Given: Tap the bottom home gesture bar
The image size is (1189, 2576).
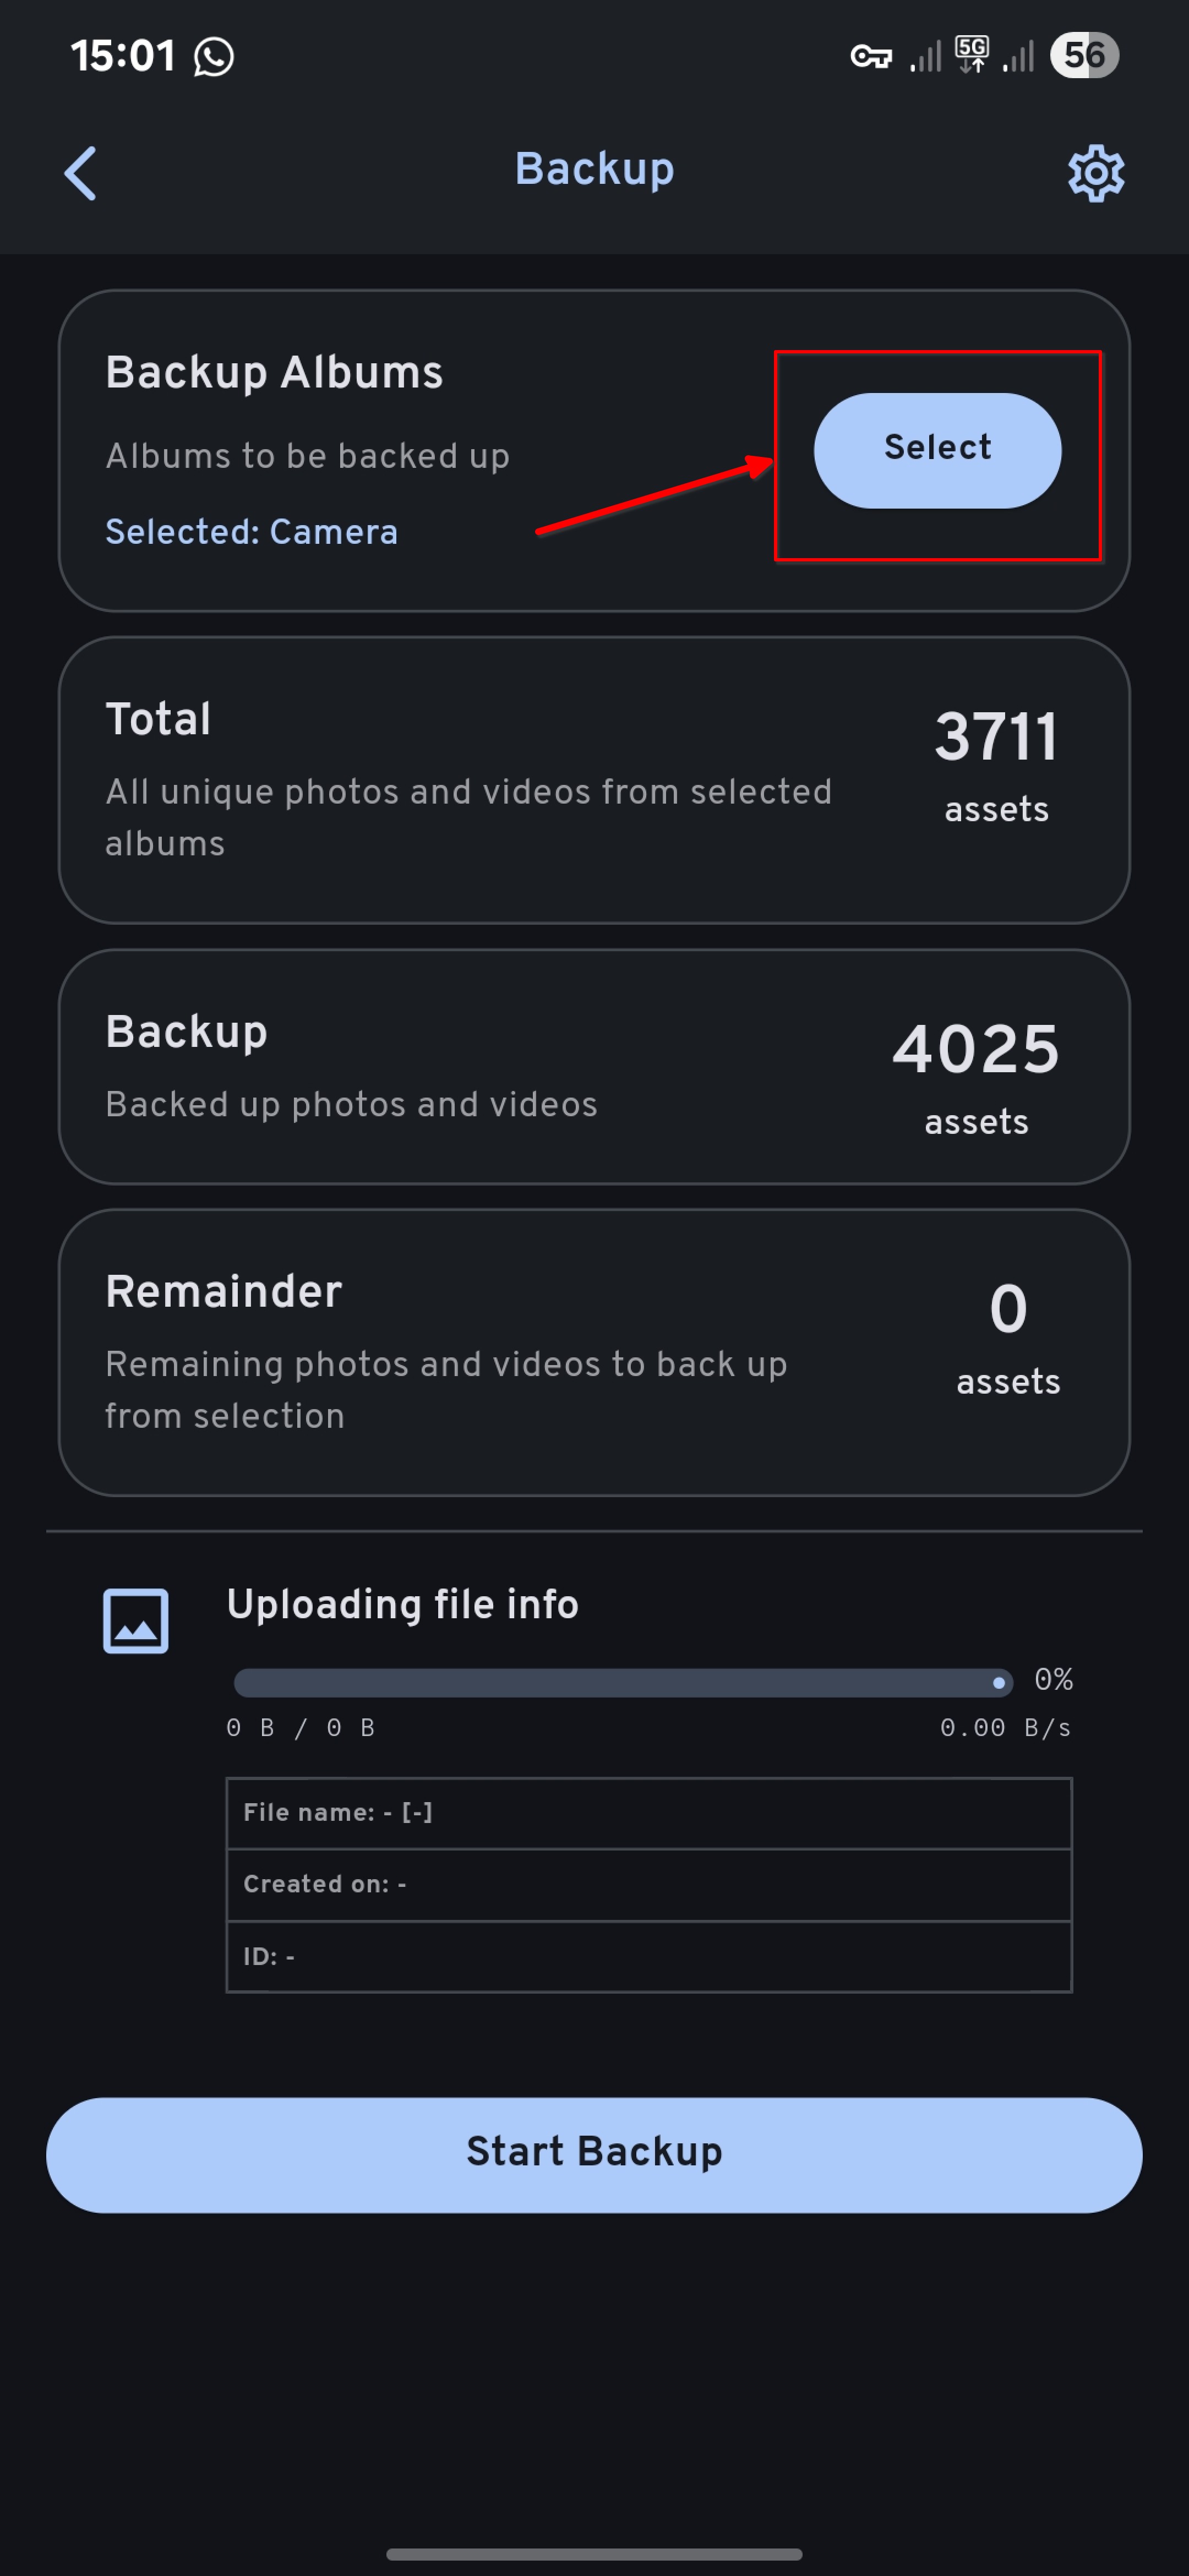Looking at the screenshot, I should 594,2553.
